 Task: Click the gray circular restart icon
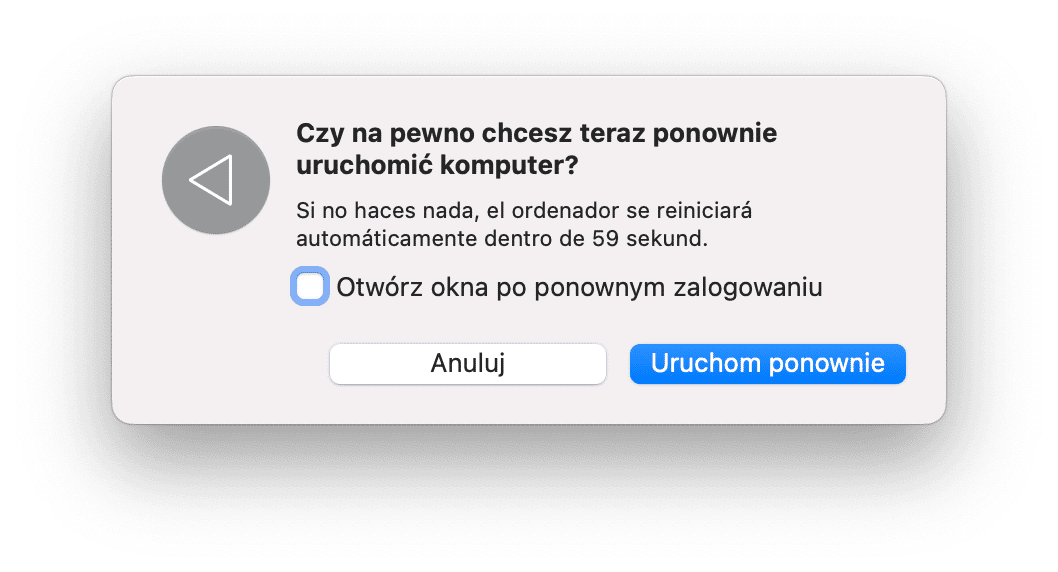pos(216,180)
